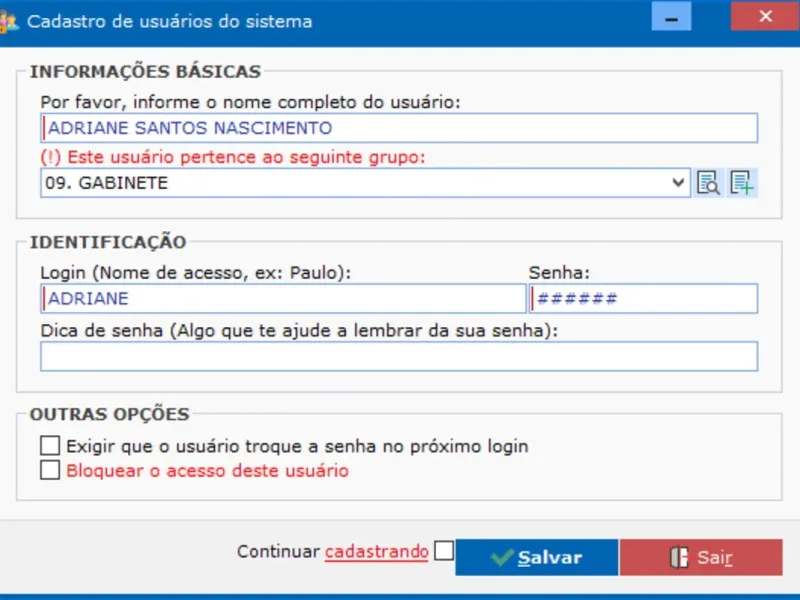Image resolution: width=800 pixels, height=600 pixels.
Task: Toggle the 'Continuar cadastrando' checkbox
Action: pos(444,551)
